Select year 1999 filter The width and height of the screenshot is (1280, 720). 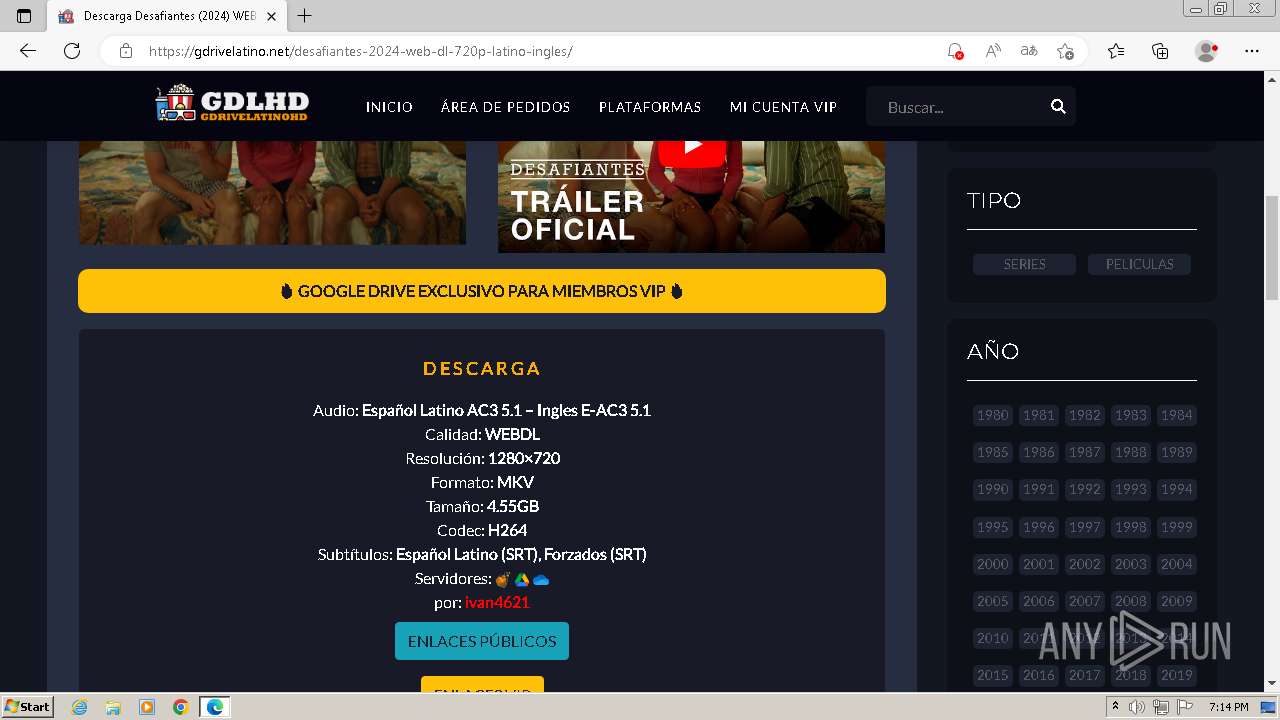[x=1176, y=527]
